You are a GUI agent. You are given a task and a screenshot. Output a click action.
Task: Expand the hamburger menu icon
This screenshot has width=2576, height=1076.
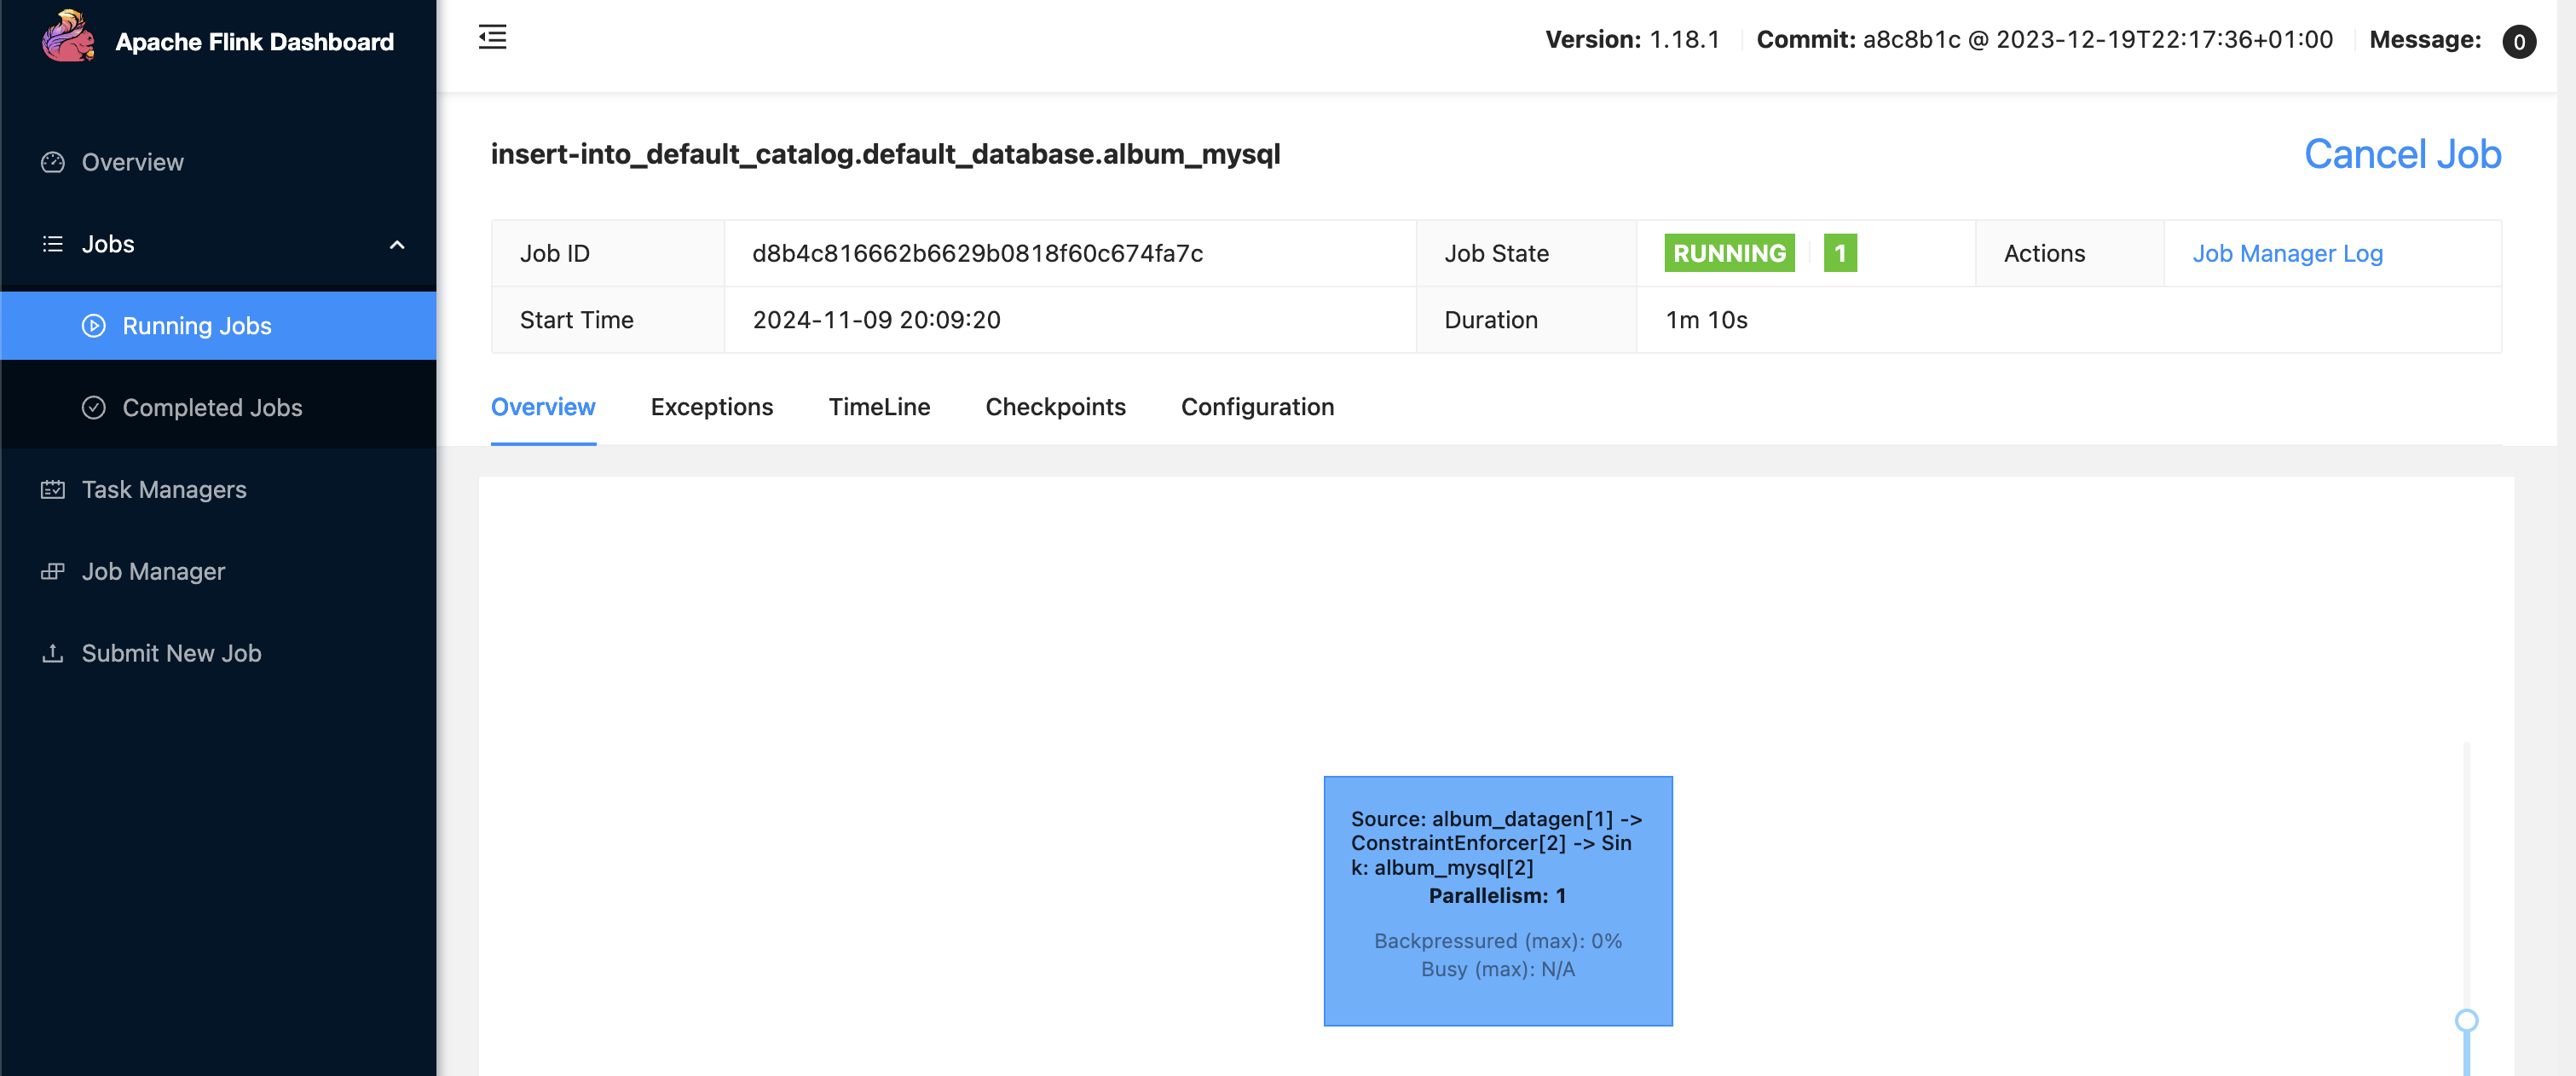point(491,36)
